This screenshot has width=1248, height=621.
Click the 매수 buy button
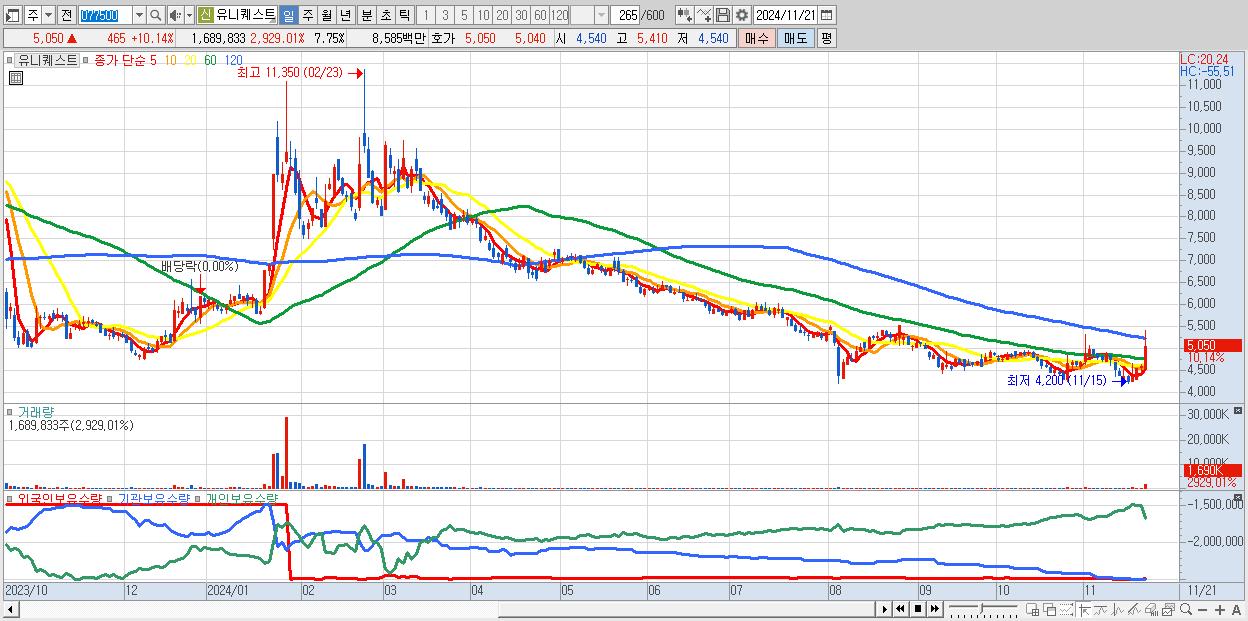tap(756, 38)
